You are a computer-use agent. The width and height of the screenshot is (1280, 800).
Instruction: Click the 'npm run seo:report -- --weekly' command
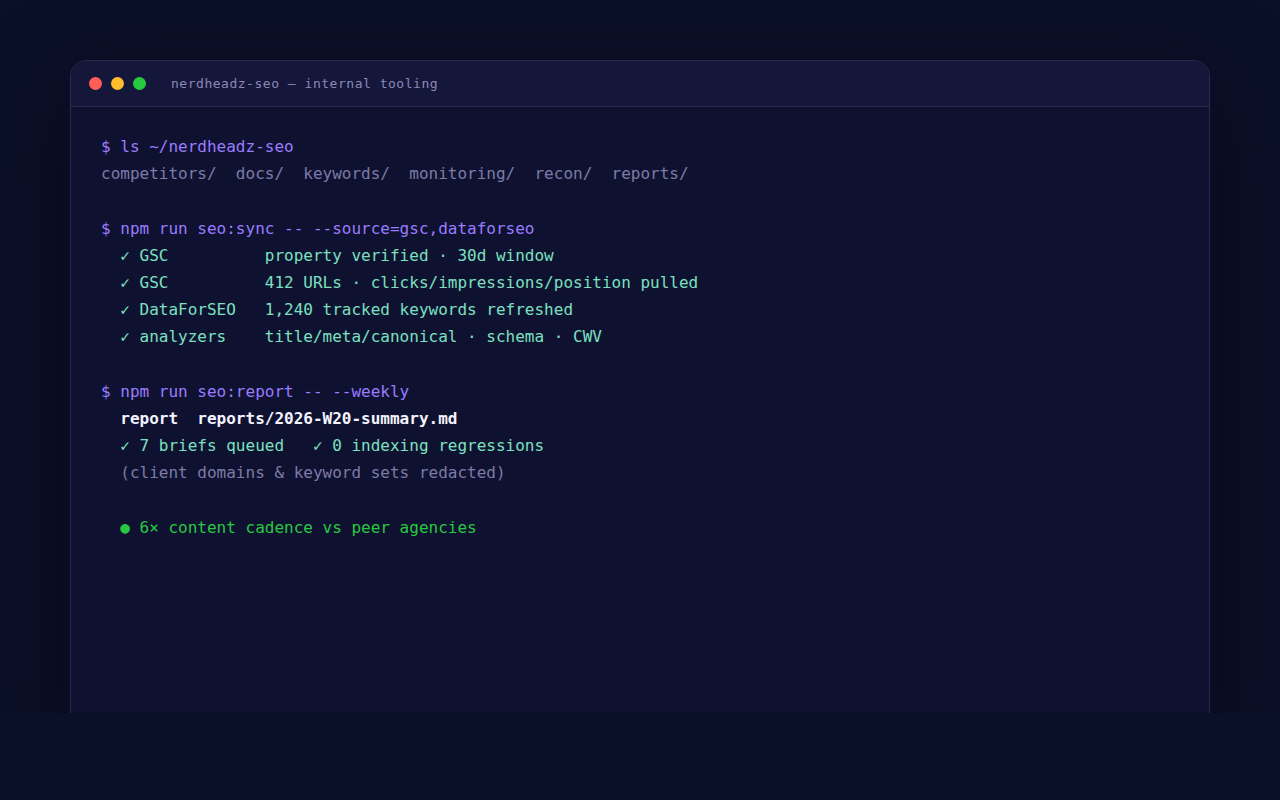(x=255, y=392)
